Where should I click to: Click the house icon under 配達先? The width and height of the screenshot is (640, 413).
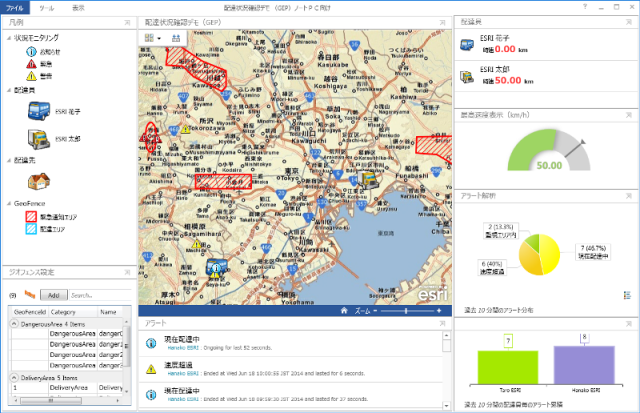click(x=38, y=180)
